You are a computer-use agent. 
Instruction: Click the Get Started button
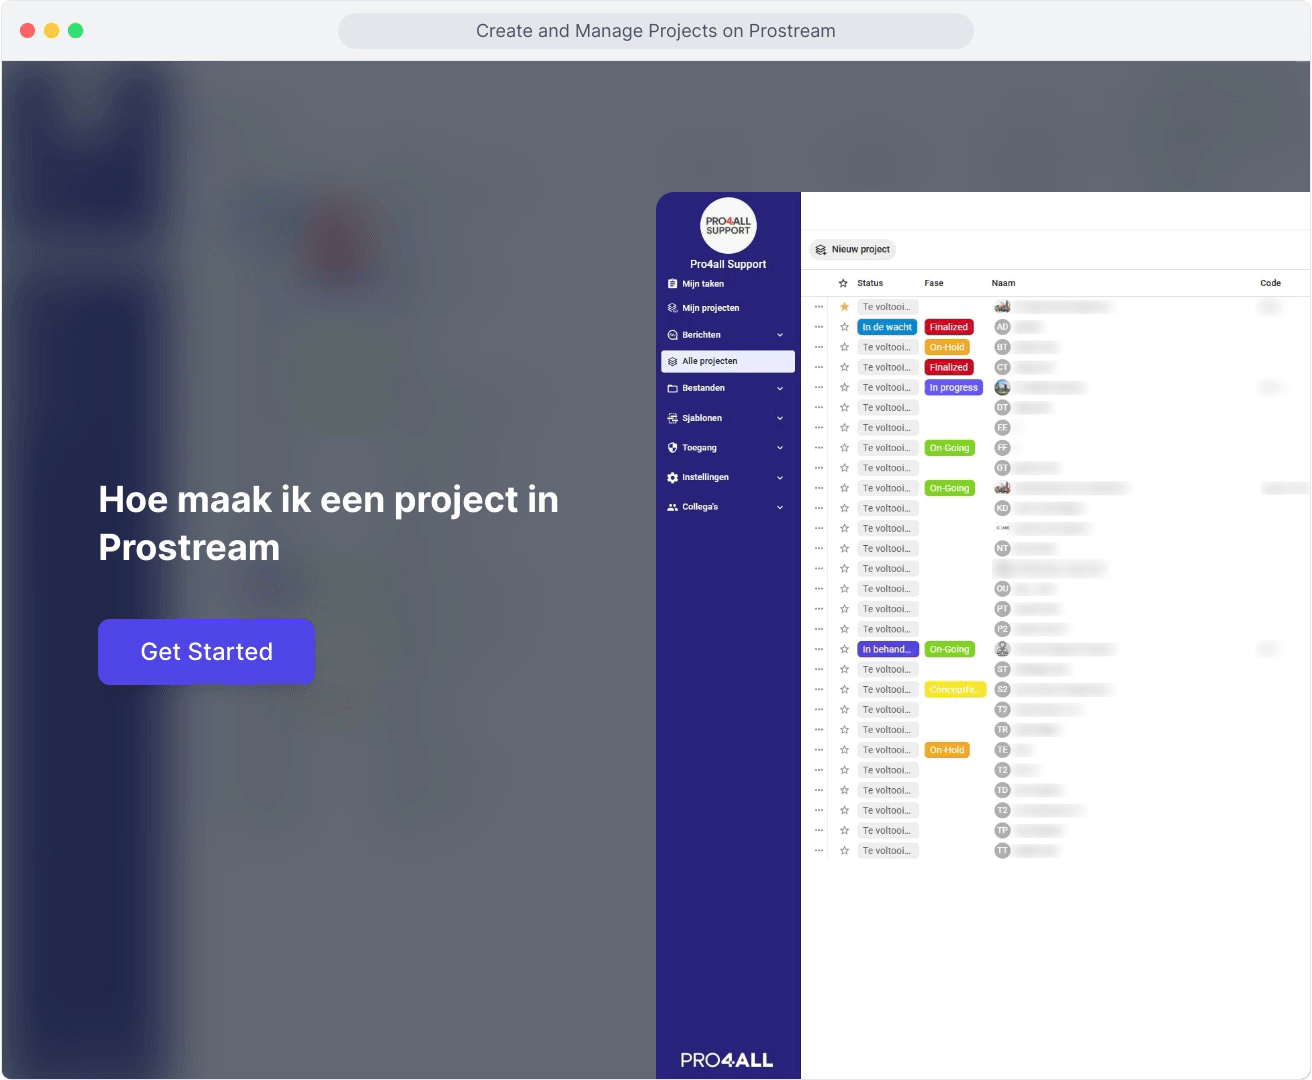206,652
